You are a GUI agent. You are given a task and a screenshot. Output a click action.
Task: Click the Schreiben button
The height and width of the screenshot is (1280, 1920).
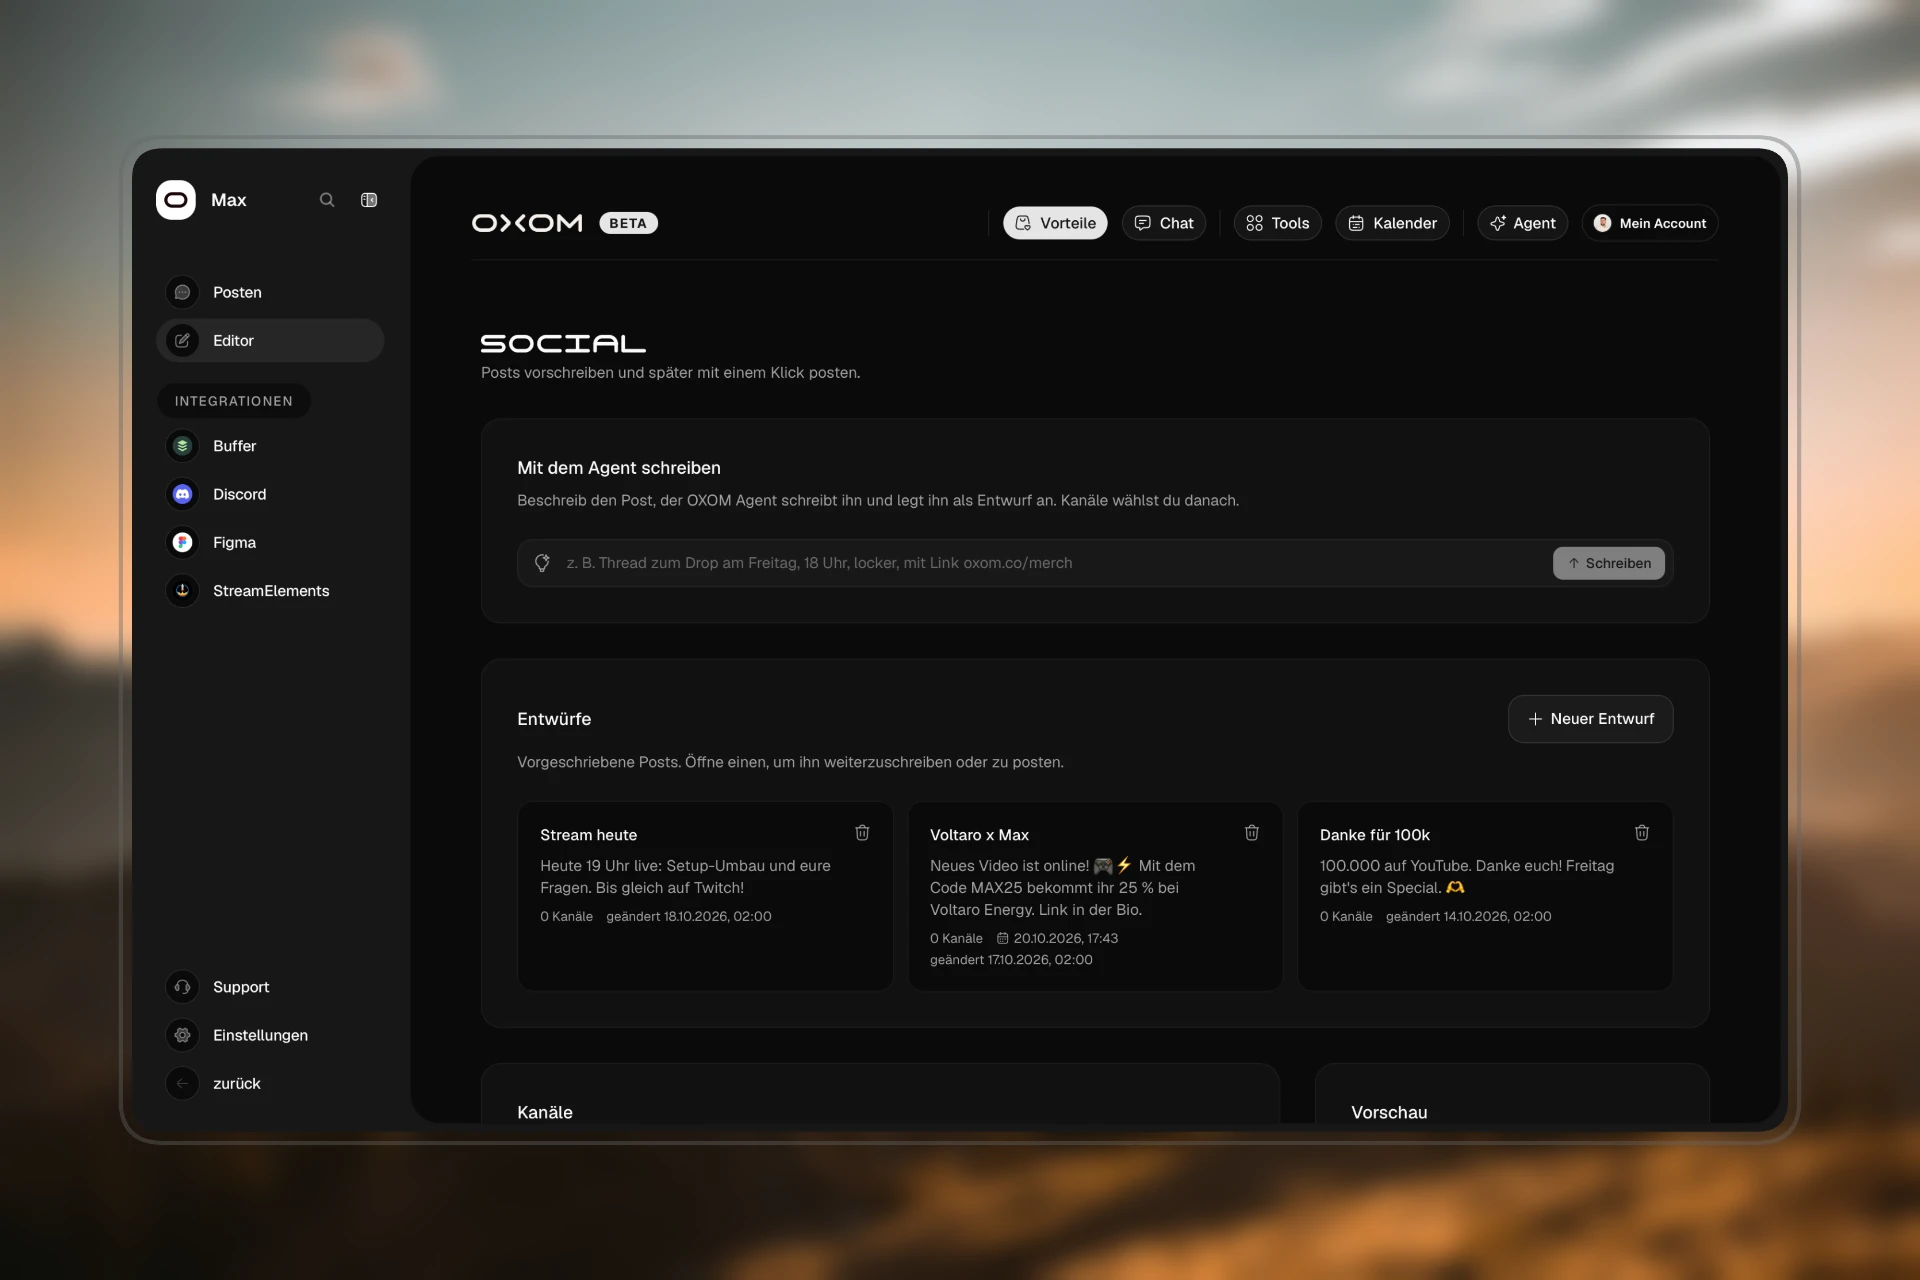coord(1608,563)
